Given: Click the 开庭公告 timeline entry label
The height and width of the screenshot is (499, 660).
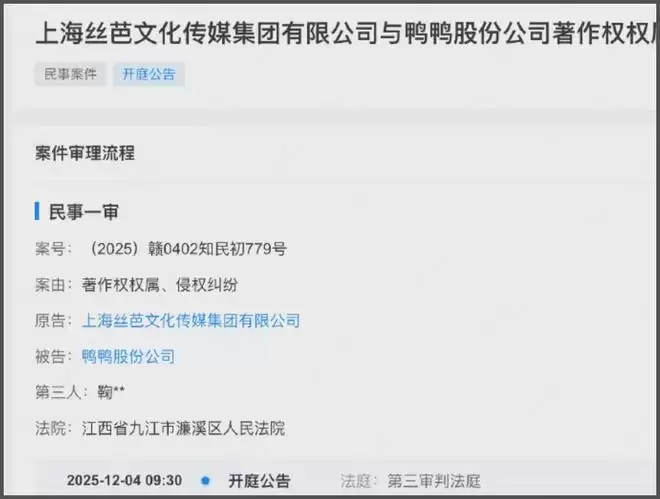Looking at the screenshot, I should click(x=259, y=481).
